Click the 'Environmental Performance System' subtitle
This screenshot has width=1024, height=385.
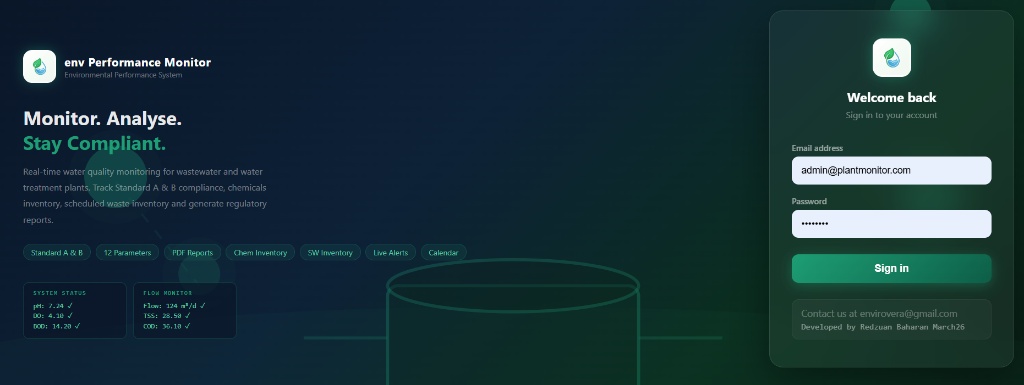coord(123,75)
